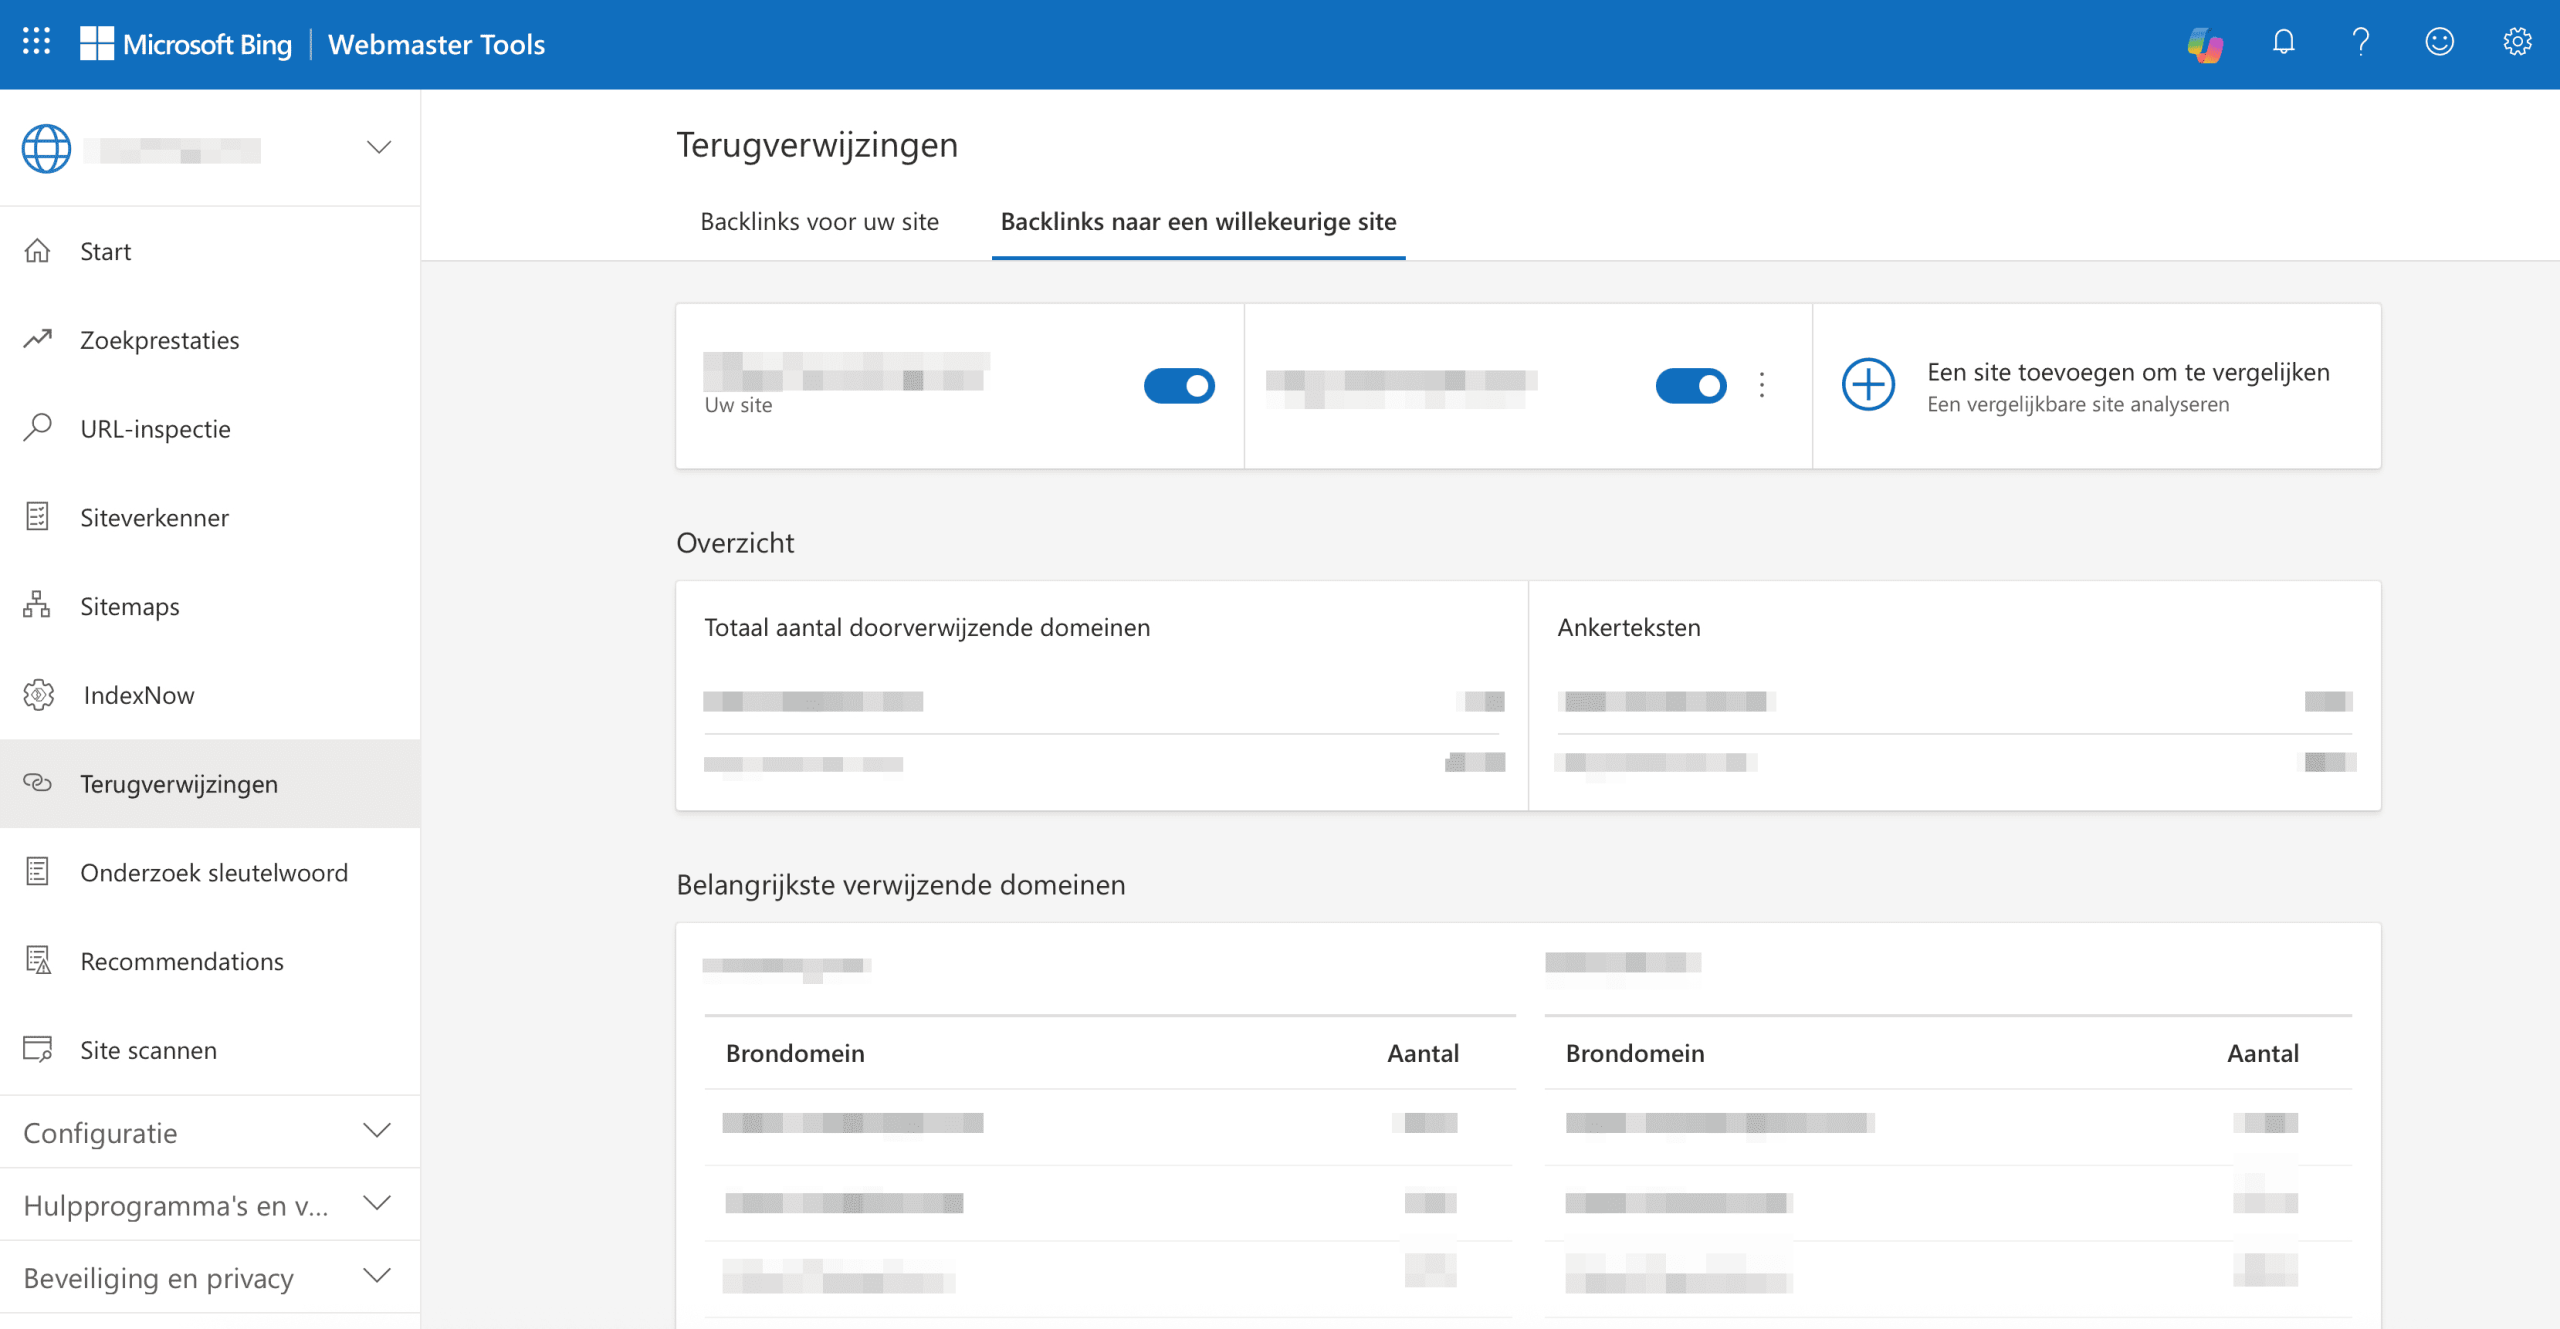Image resolution: width=2560 pixels, height=1329 pixels.
Task: Toggle the compared site's switch
Action: click(x=1691, y=386)
